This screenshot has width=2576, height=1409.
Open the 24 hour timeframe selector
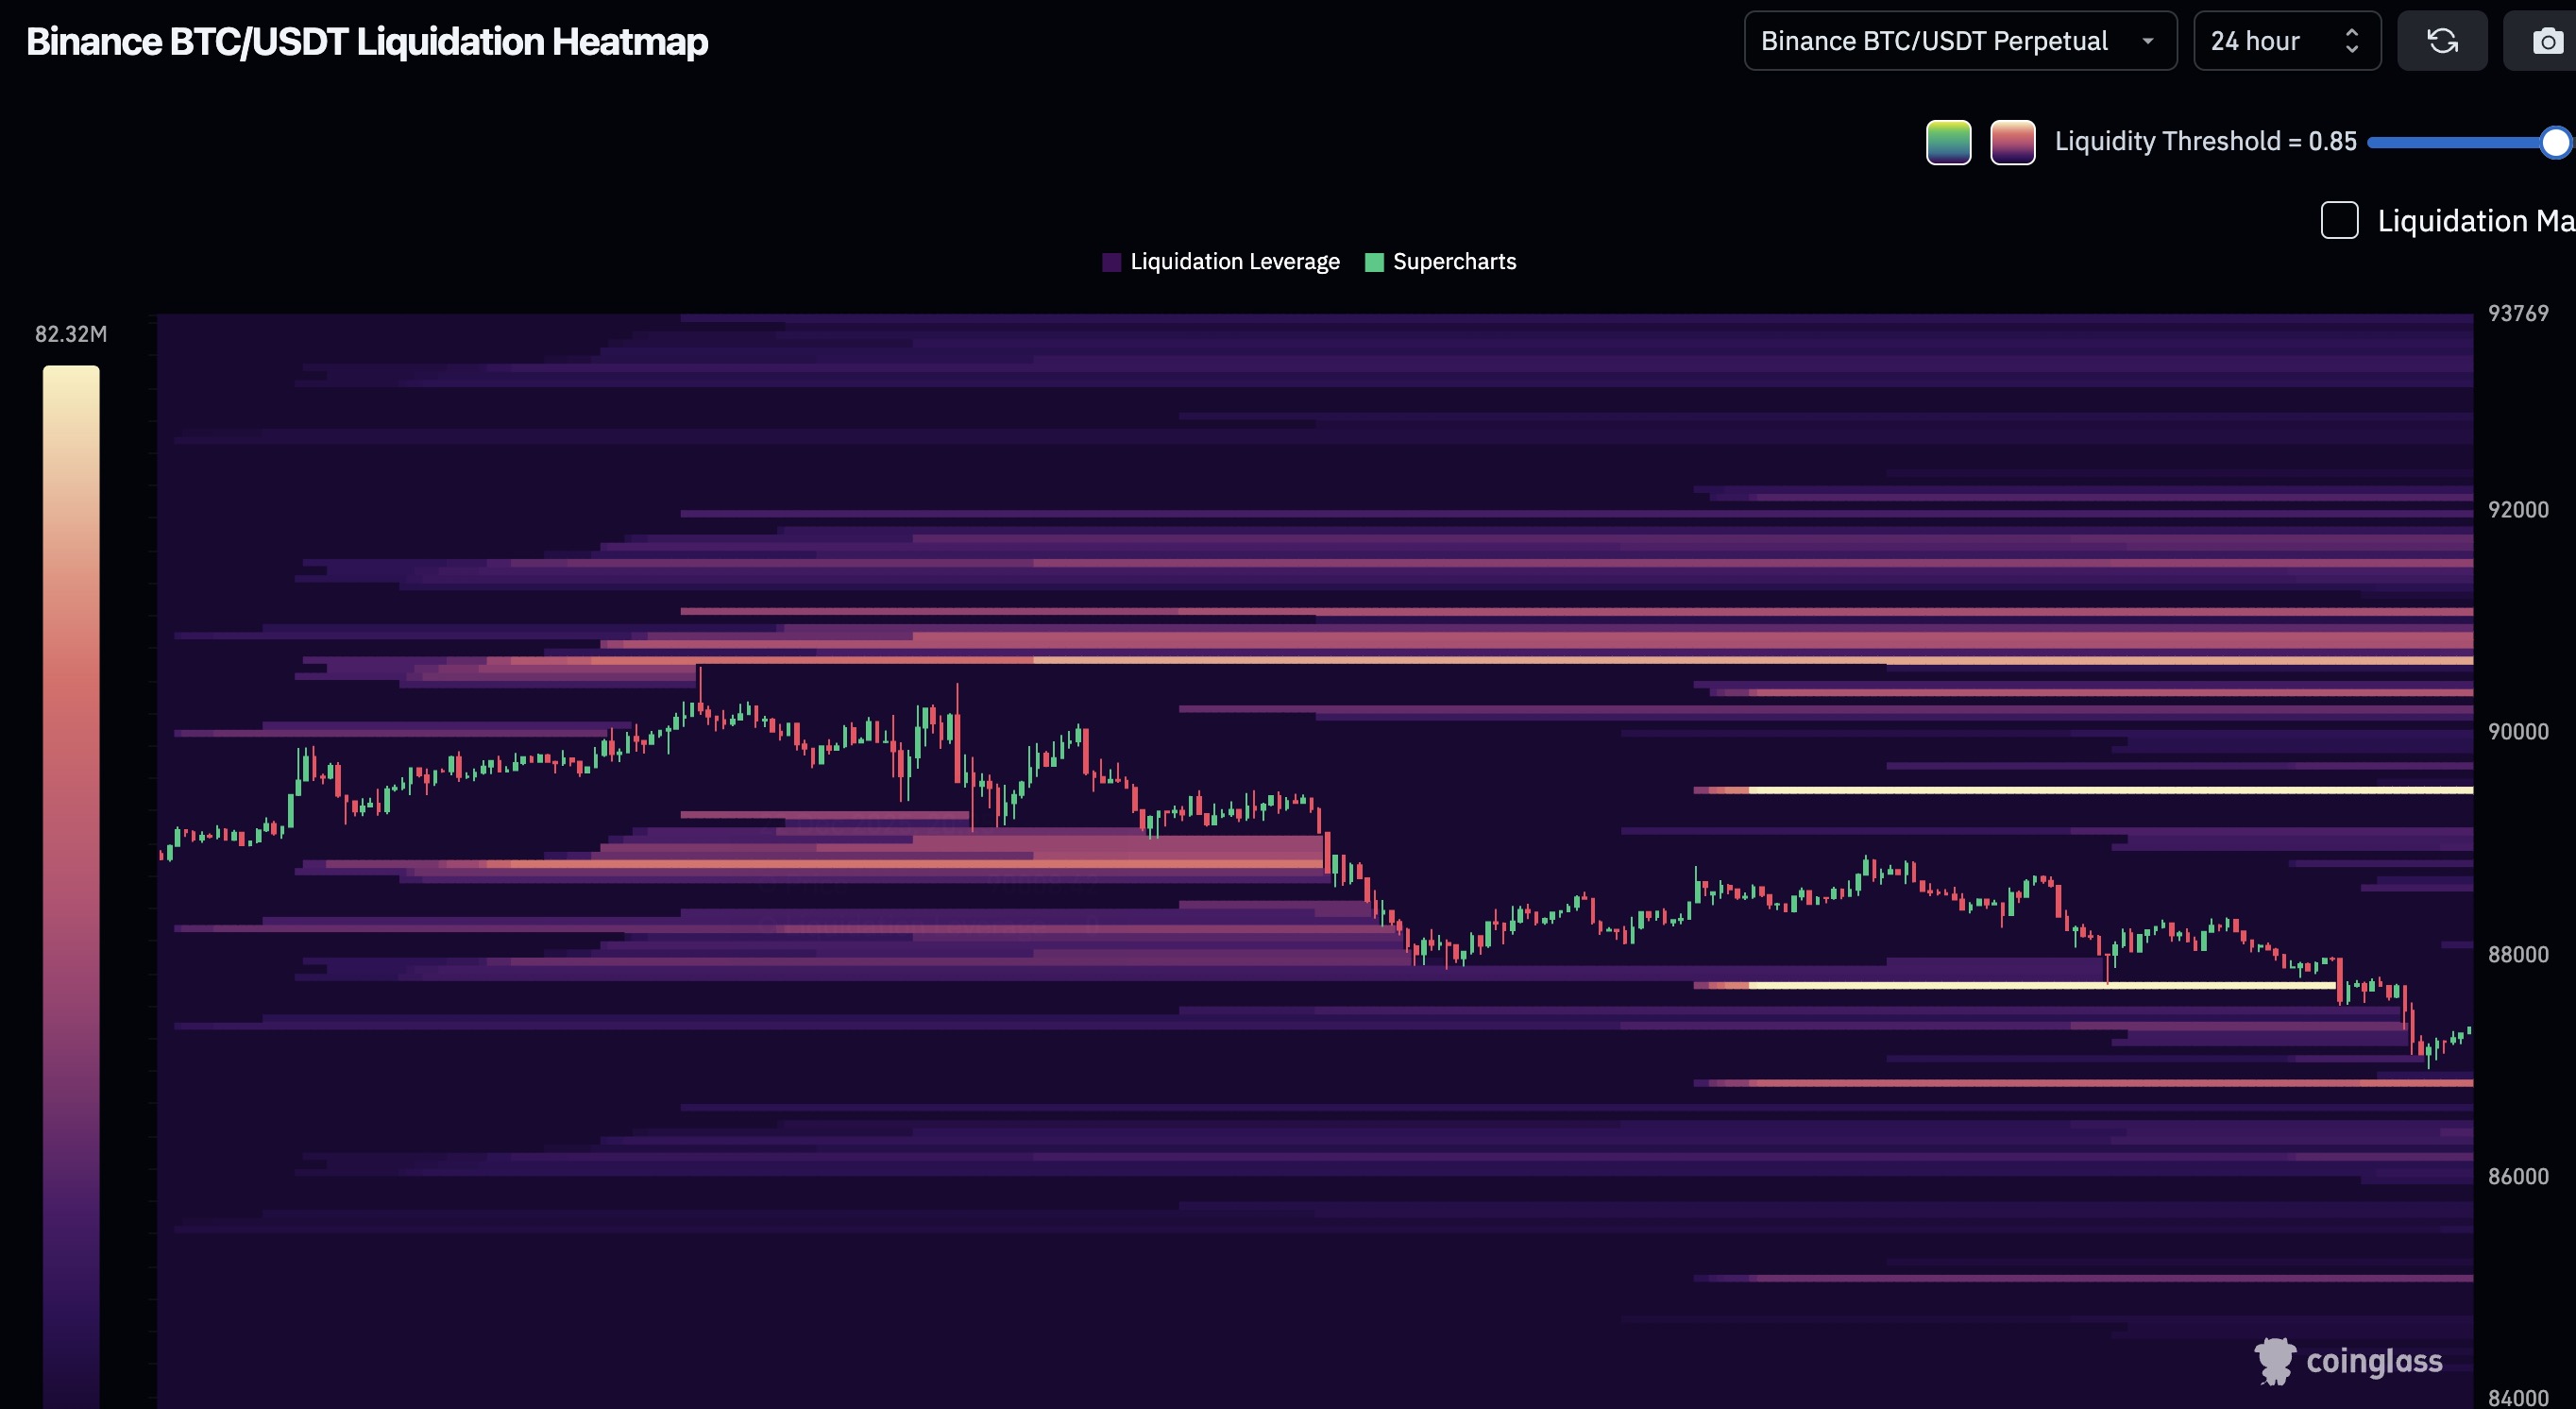[2256, 41]
